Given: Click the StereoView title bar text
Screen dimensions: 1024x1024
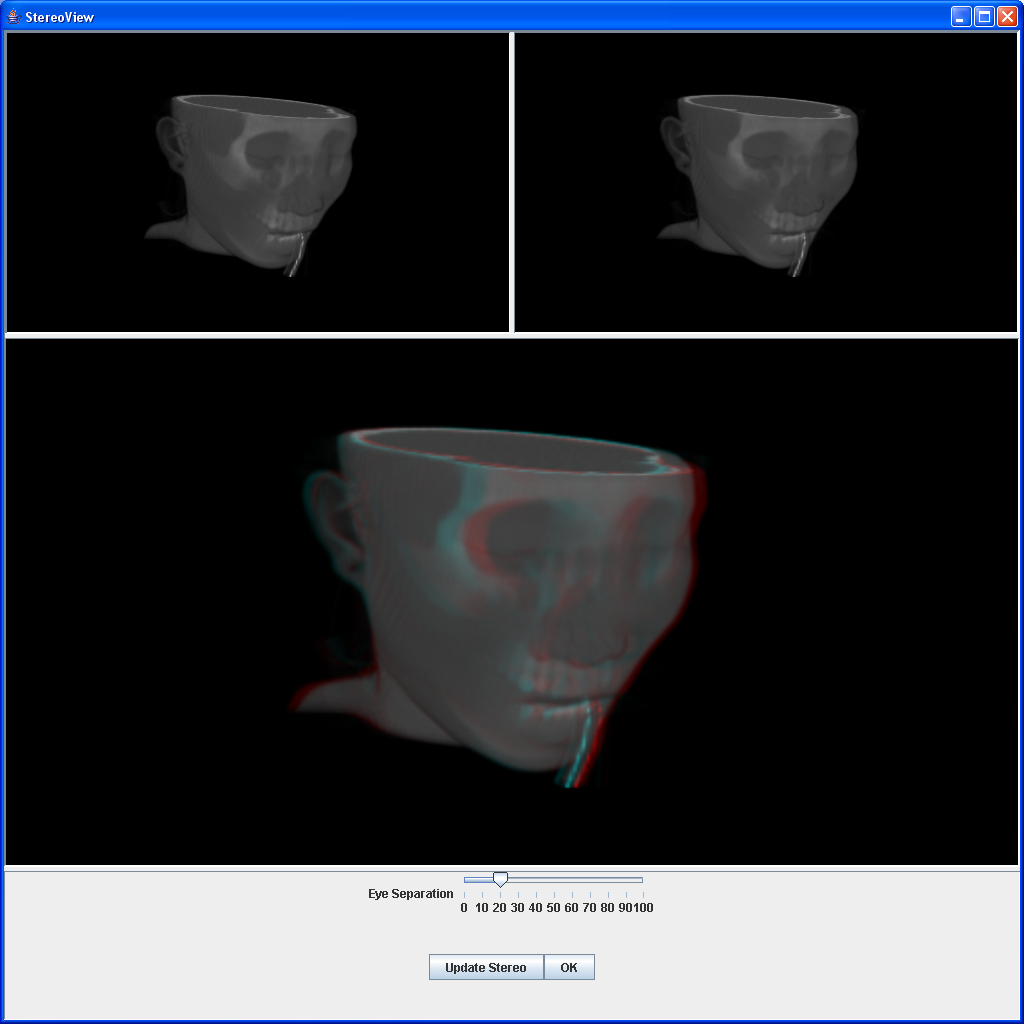Looking at the screenshot, I should pyautogui.click(x=59, y=17).
